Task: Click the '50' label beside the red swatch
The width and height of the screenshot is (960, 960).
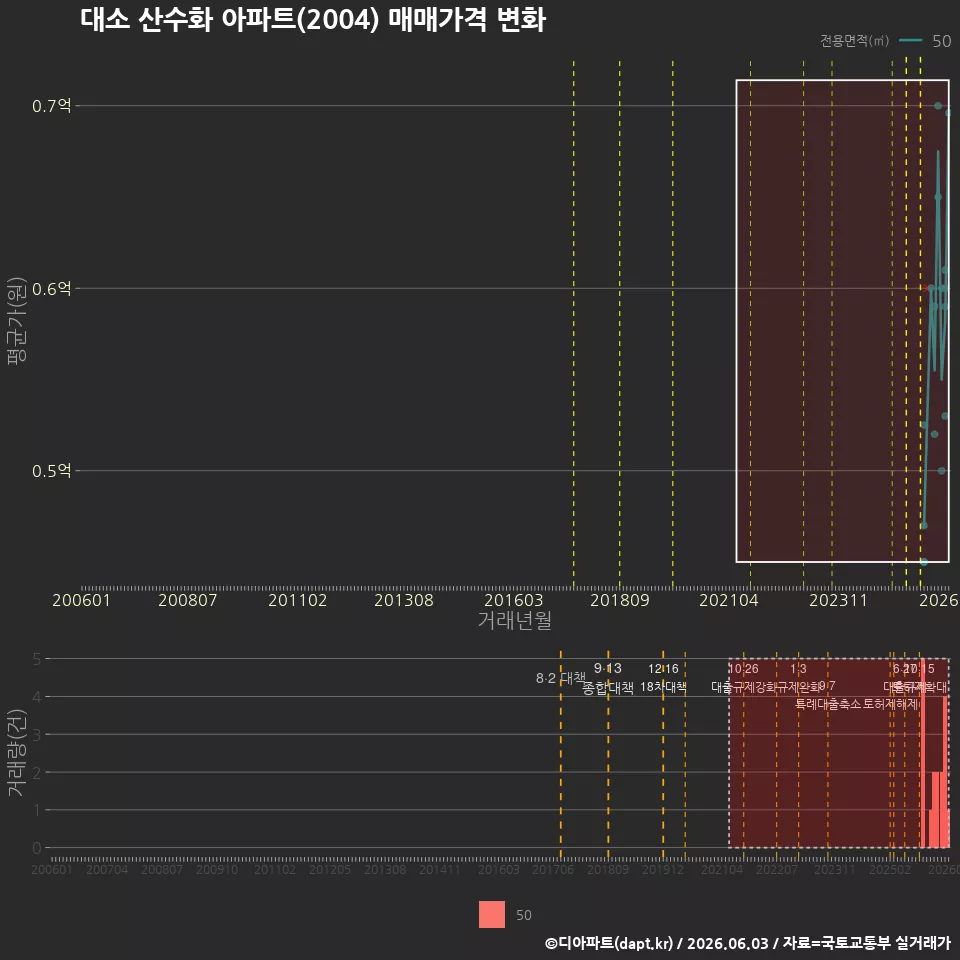Action: [523, 915]
